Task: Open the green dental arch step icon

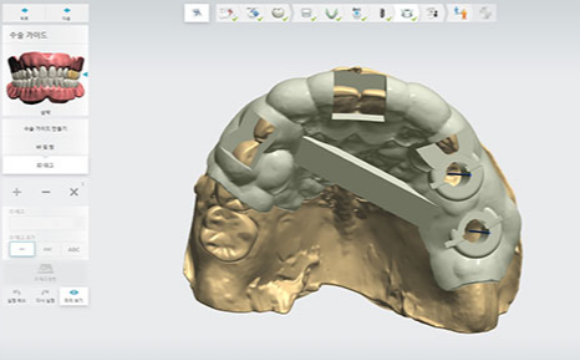Action: click(331, 13)
